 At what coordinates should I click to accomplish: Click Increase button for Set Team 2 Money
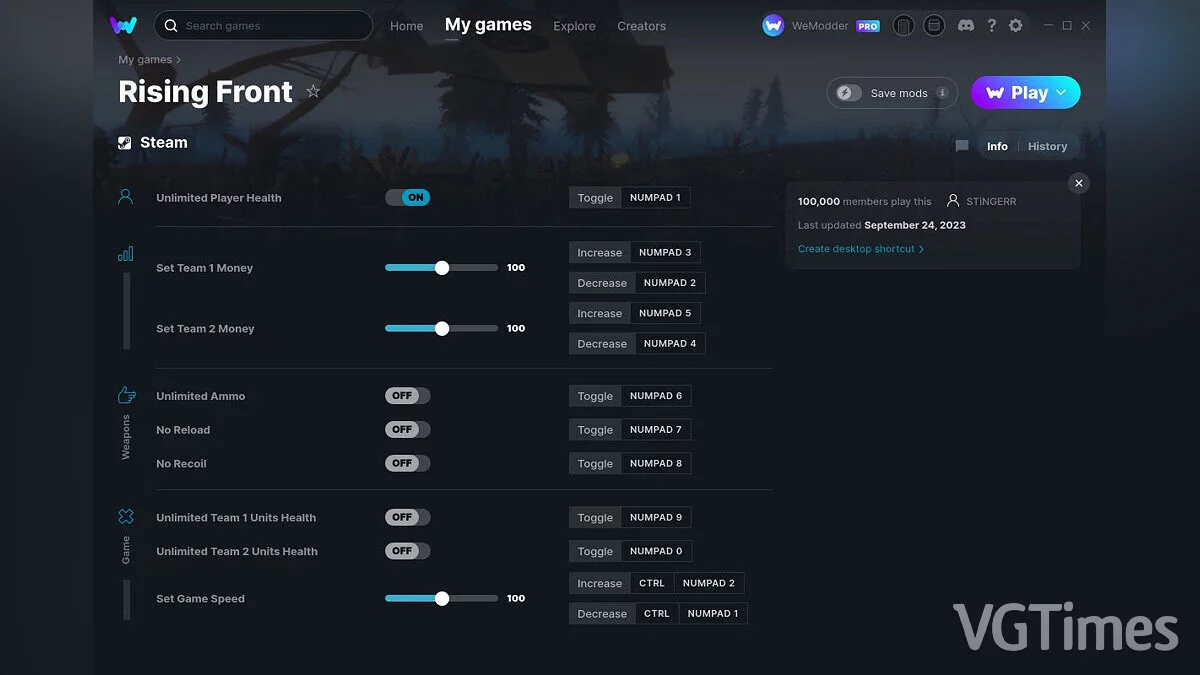click(600, 314)
